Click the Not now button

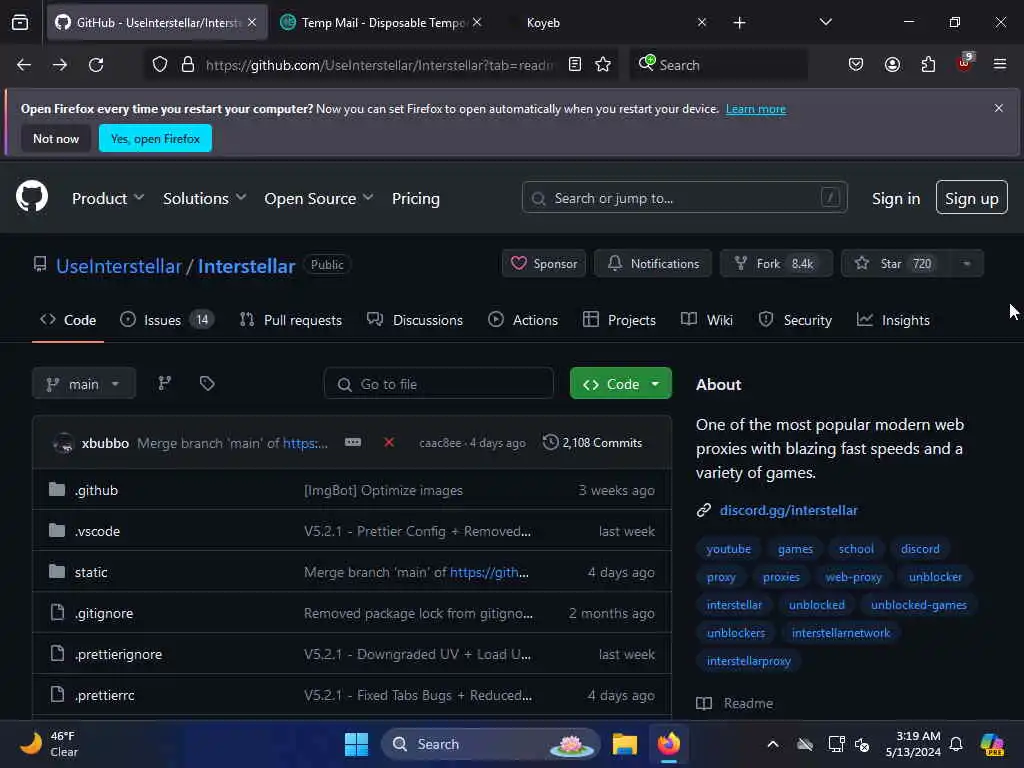pyautogui.click(x=56, y=138)
